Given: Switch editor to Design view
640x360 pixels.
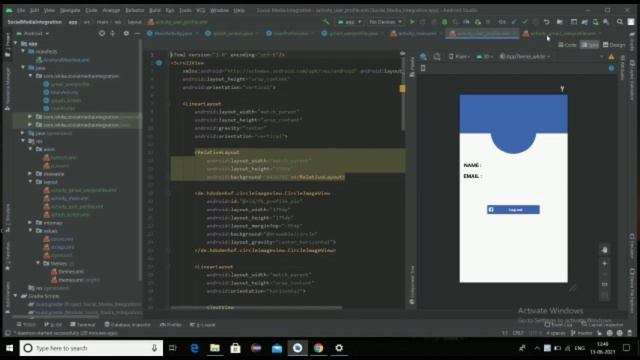Looking at the screenshot, I should pos(614,44).
